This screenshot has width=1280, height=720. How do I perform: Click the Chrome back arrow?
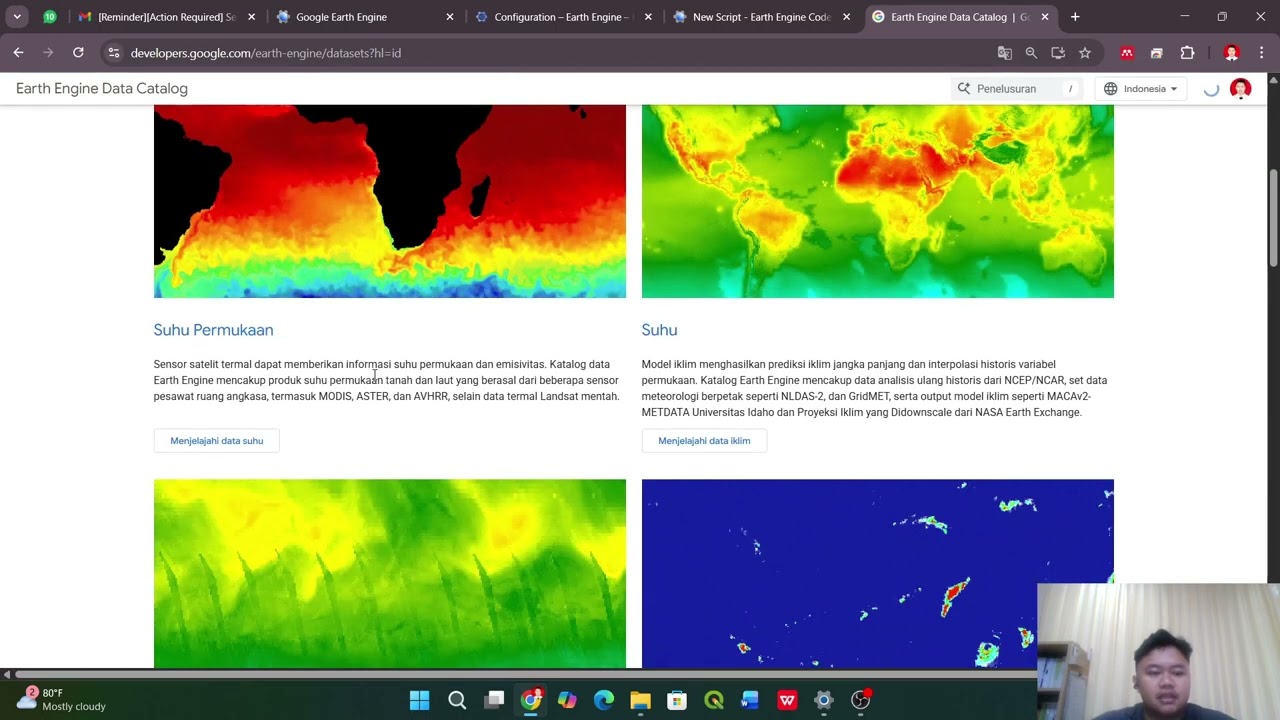(18, 53)
